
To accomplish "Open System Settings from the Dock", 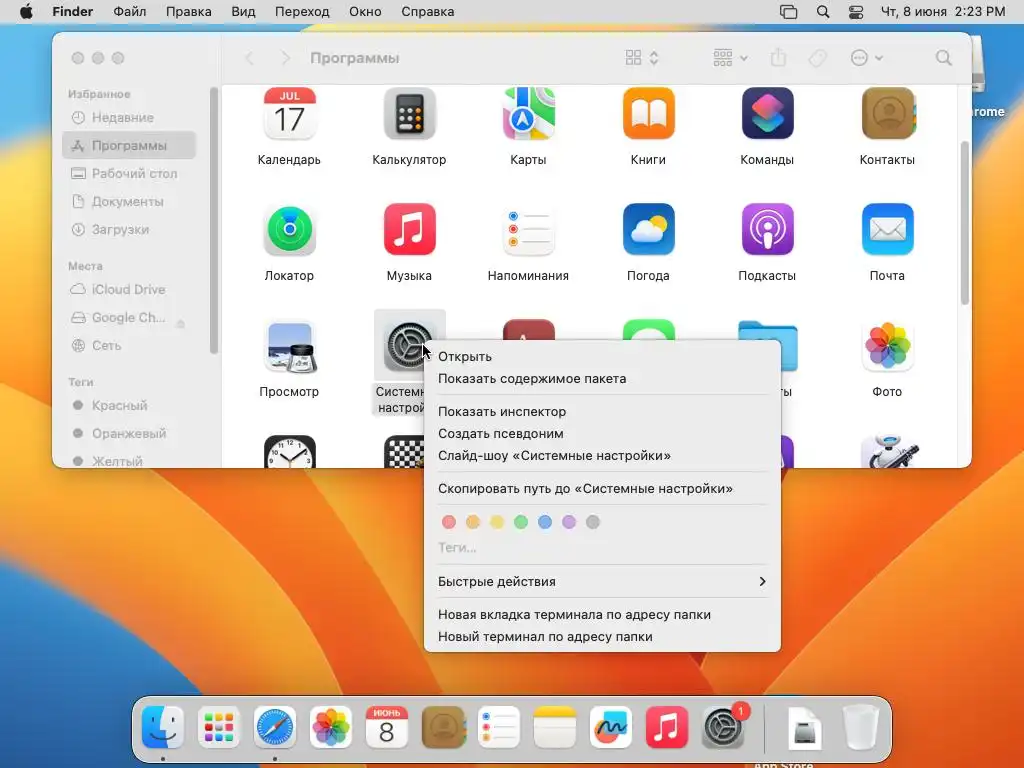I will [723, 727].
